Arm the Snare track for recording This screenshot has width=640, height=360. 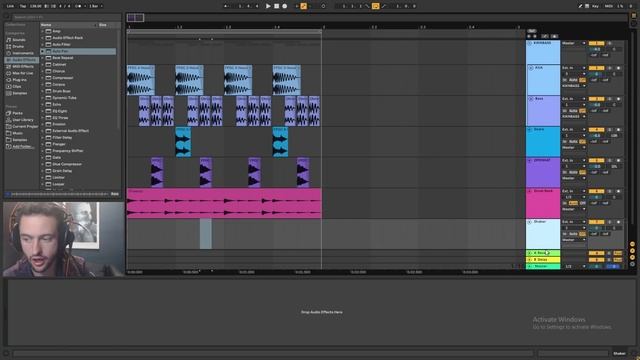point(618,130)
